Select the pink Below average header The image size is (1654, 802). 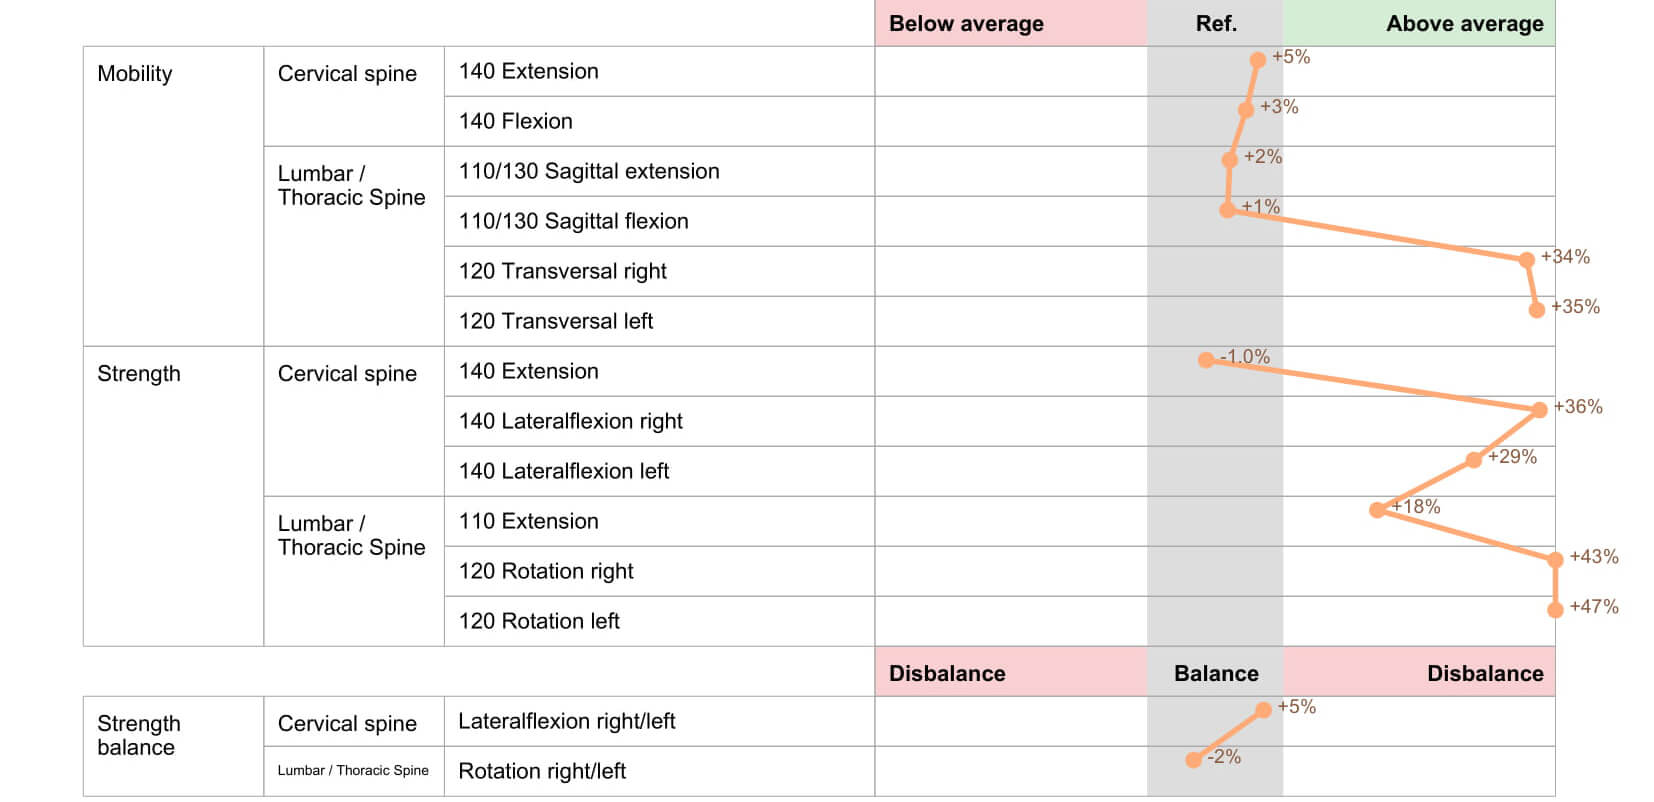(x=1010, y=24)
